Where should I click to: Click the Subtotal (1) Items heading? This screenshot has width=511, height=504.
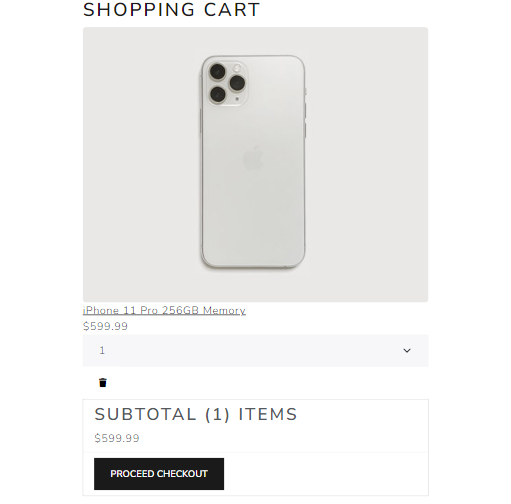[196, 414]
